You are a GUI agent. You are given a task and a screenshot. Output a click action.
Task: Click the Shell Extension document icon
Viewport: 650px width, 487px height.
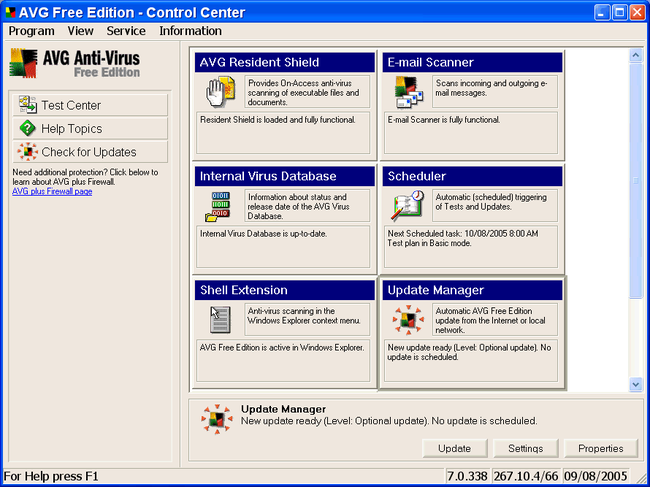click(220, 320)
